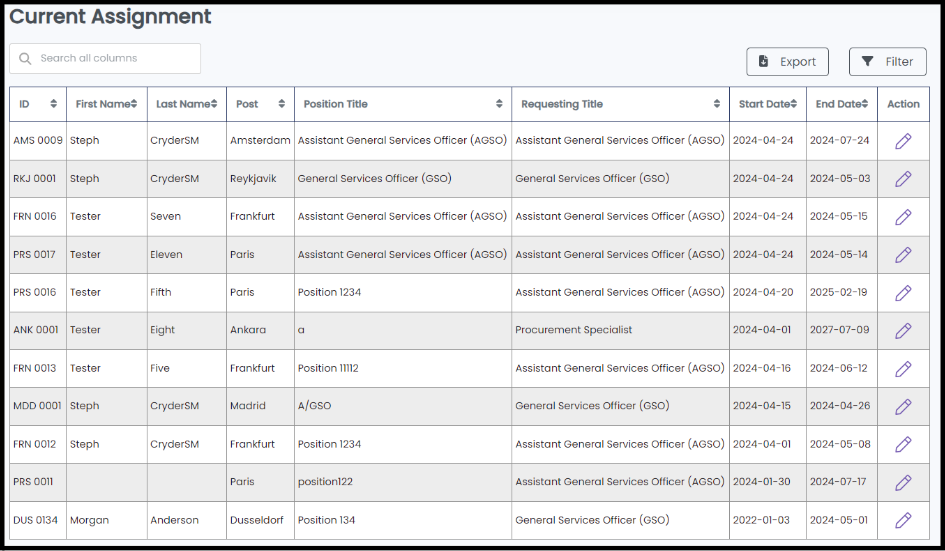Viewport: 945px width, 551px height.
Task: Click the edit pencil for FRN 0013
Action: (903, 369)
